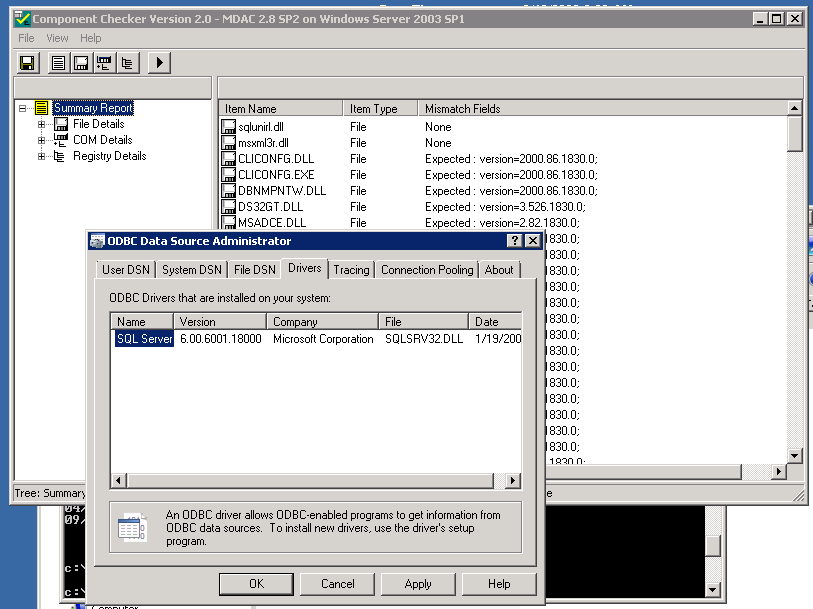Screen dimensions: 813x609
Task: Click the Registry Details toolbar icon
Action: pyautogui.click(x=127, y=63)
